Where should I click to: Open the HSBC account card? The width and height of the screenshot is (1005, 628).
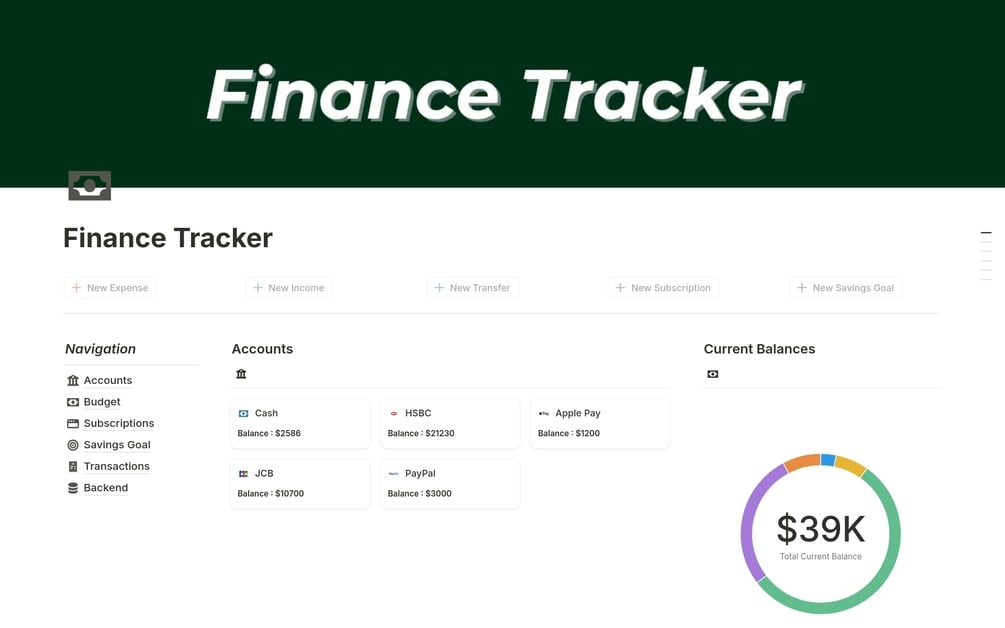click(x=449, y=423)
